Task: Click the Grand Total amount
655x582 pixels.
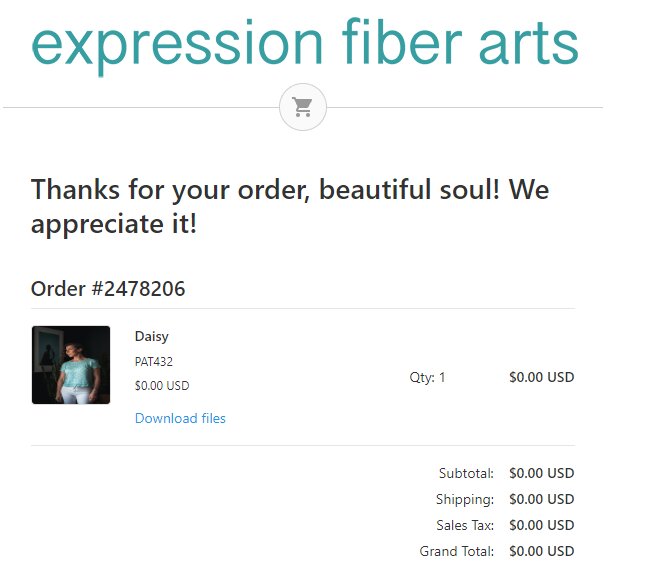Action: point(541,551)
